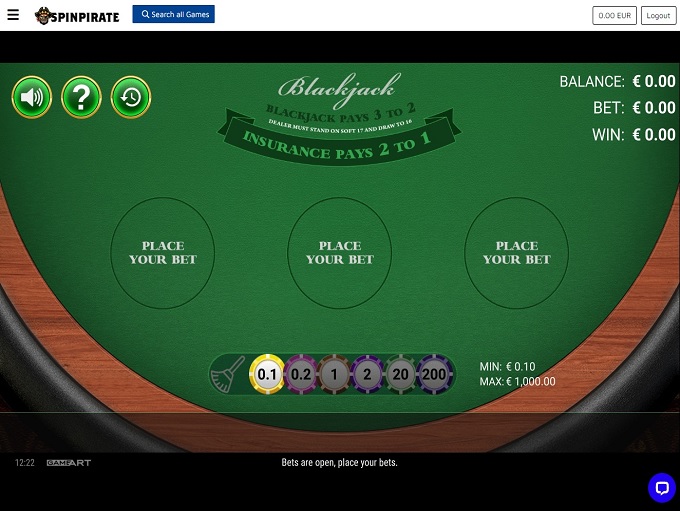Select the 1 value chip

point(334,374)
